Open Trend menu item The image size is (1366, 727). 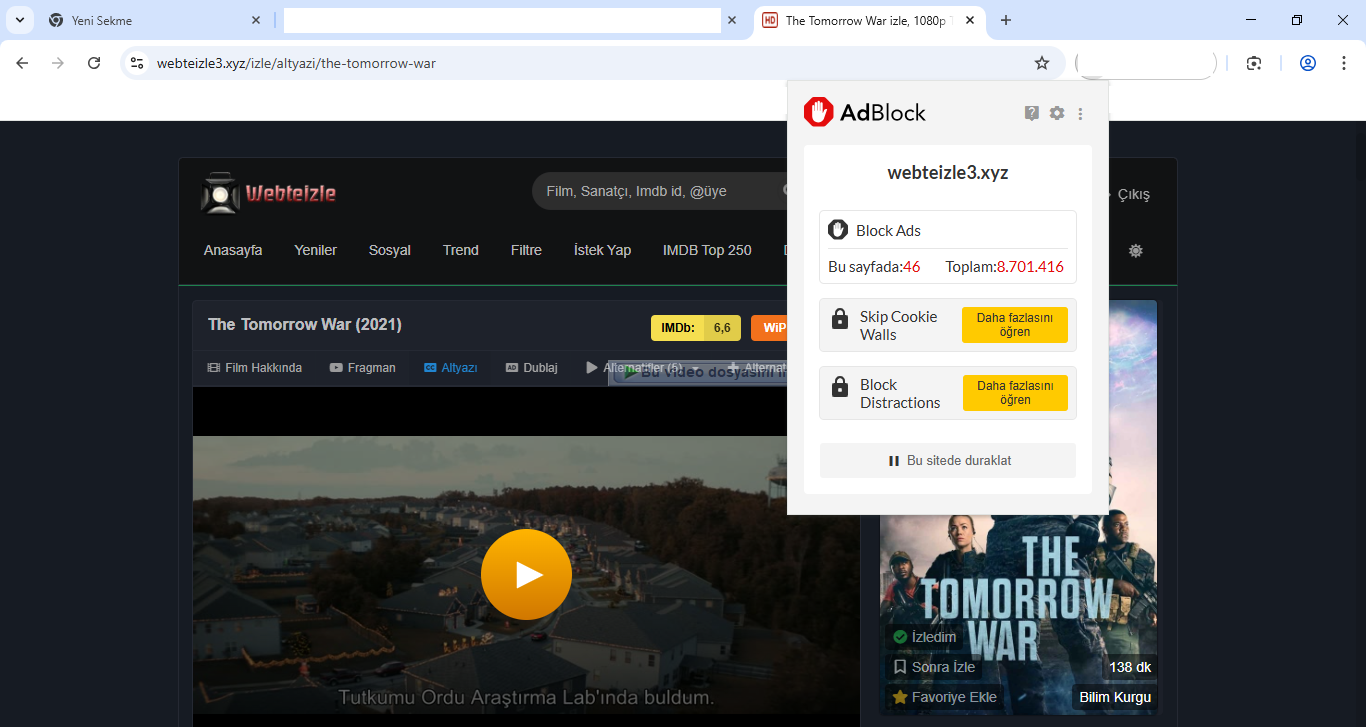pyautogui.click(x=461, y=250)
